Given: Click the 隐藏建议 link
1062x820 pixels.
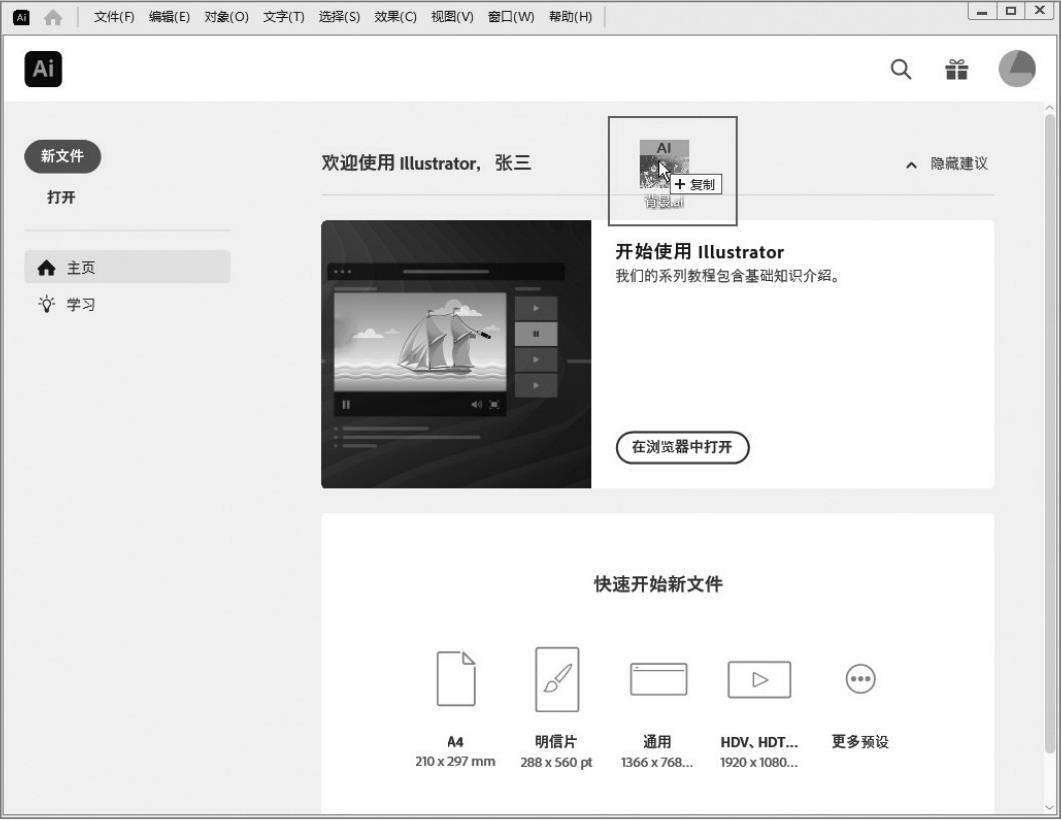Looking at the screenshot, I should click(x=958, y=164).
